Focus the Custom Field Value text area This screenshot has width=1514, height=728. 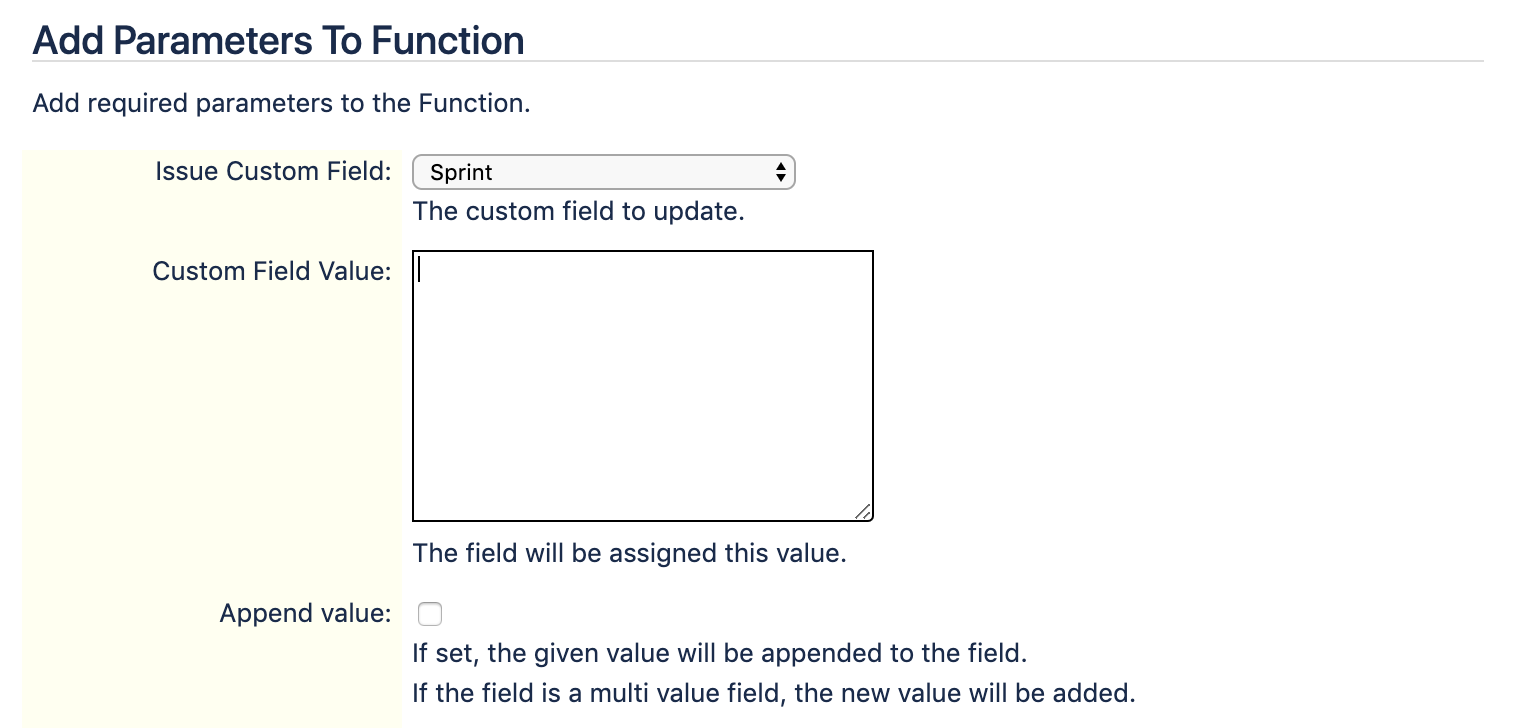[x=642, y=386]
